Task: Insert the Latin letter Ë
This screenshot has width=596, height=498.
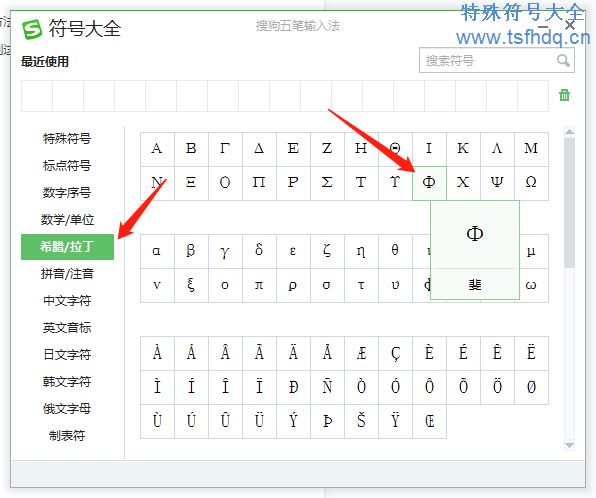Action: point(531,354)
